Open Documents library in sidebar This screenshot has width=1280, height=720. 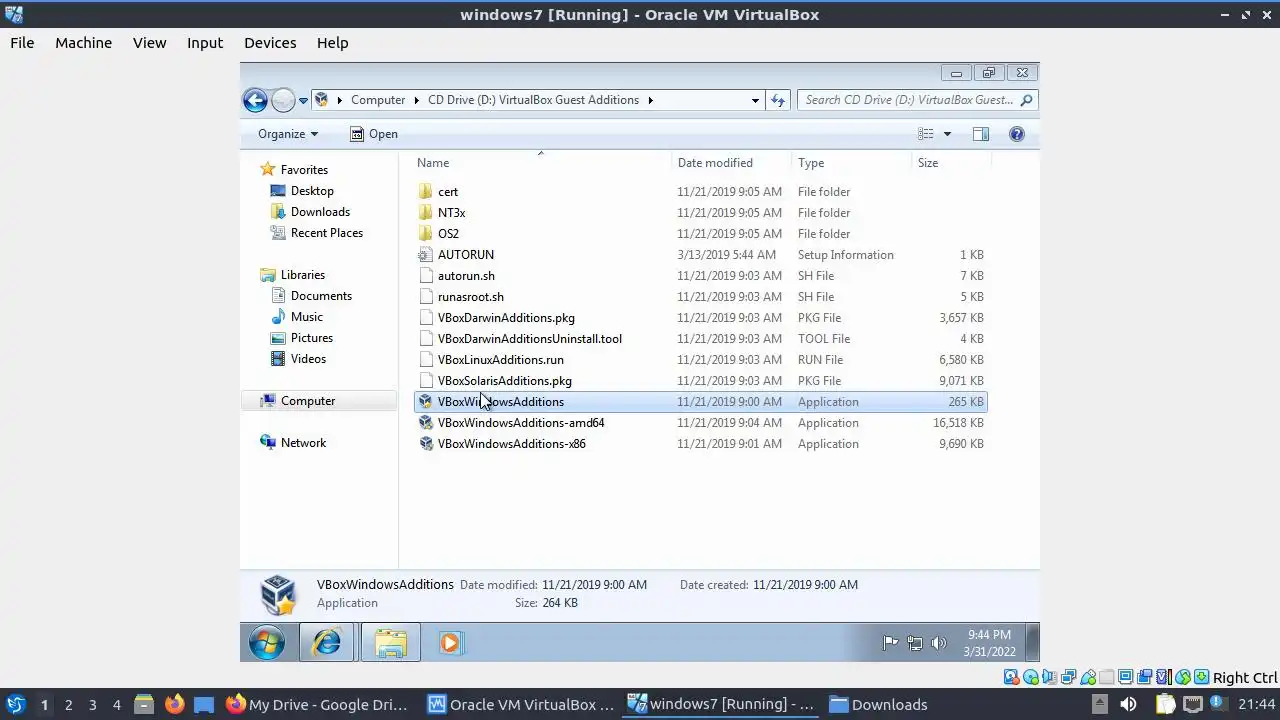[321, 296]
